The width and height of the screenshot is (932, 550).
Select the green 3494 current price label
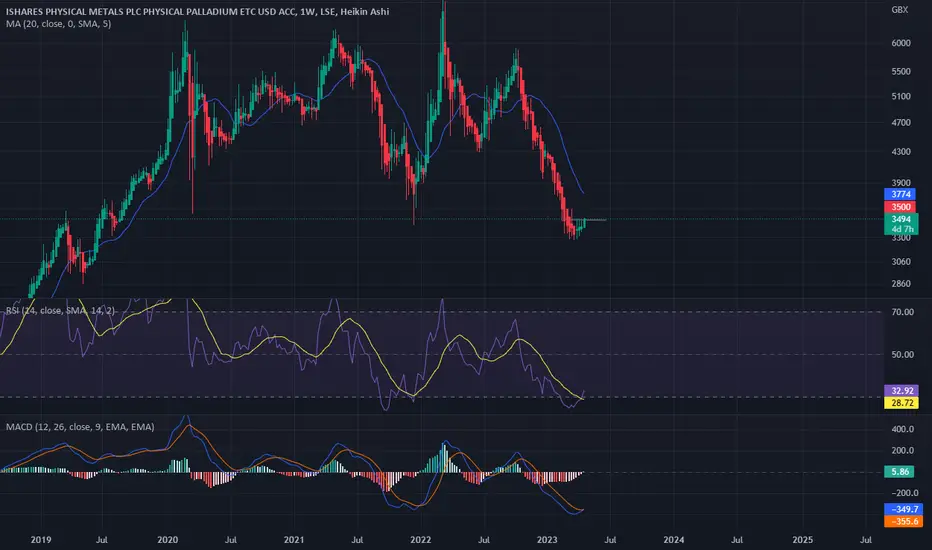[901, 219]
